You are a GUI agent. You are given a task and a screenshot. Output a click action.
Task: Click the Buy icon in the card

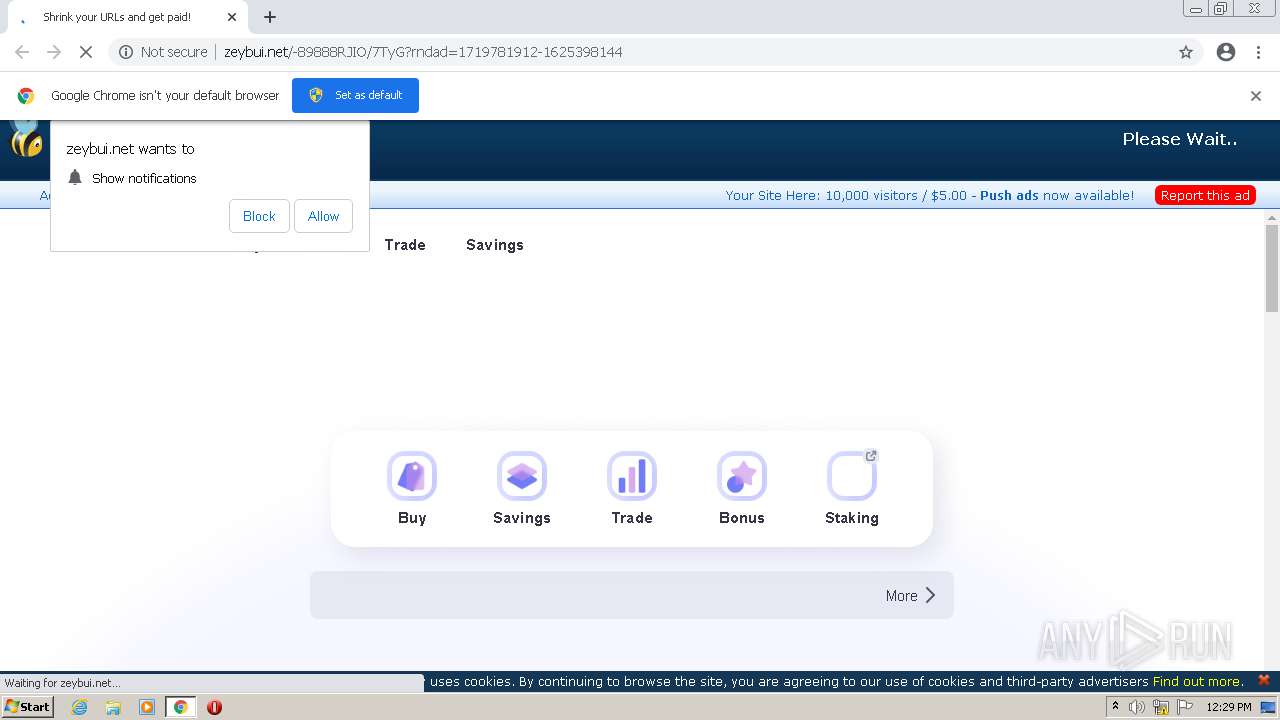click(412, 476)
